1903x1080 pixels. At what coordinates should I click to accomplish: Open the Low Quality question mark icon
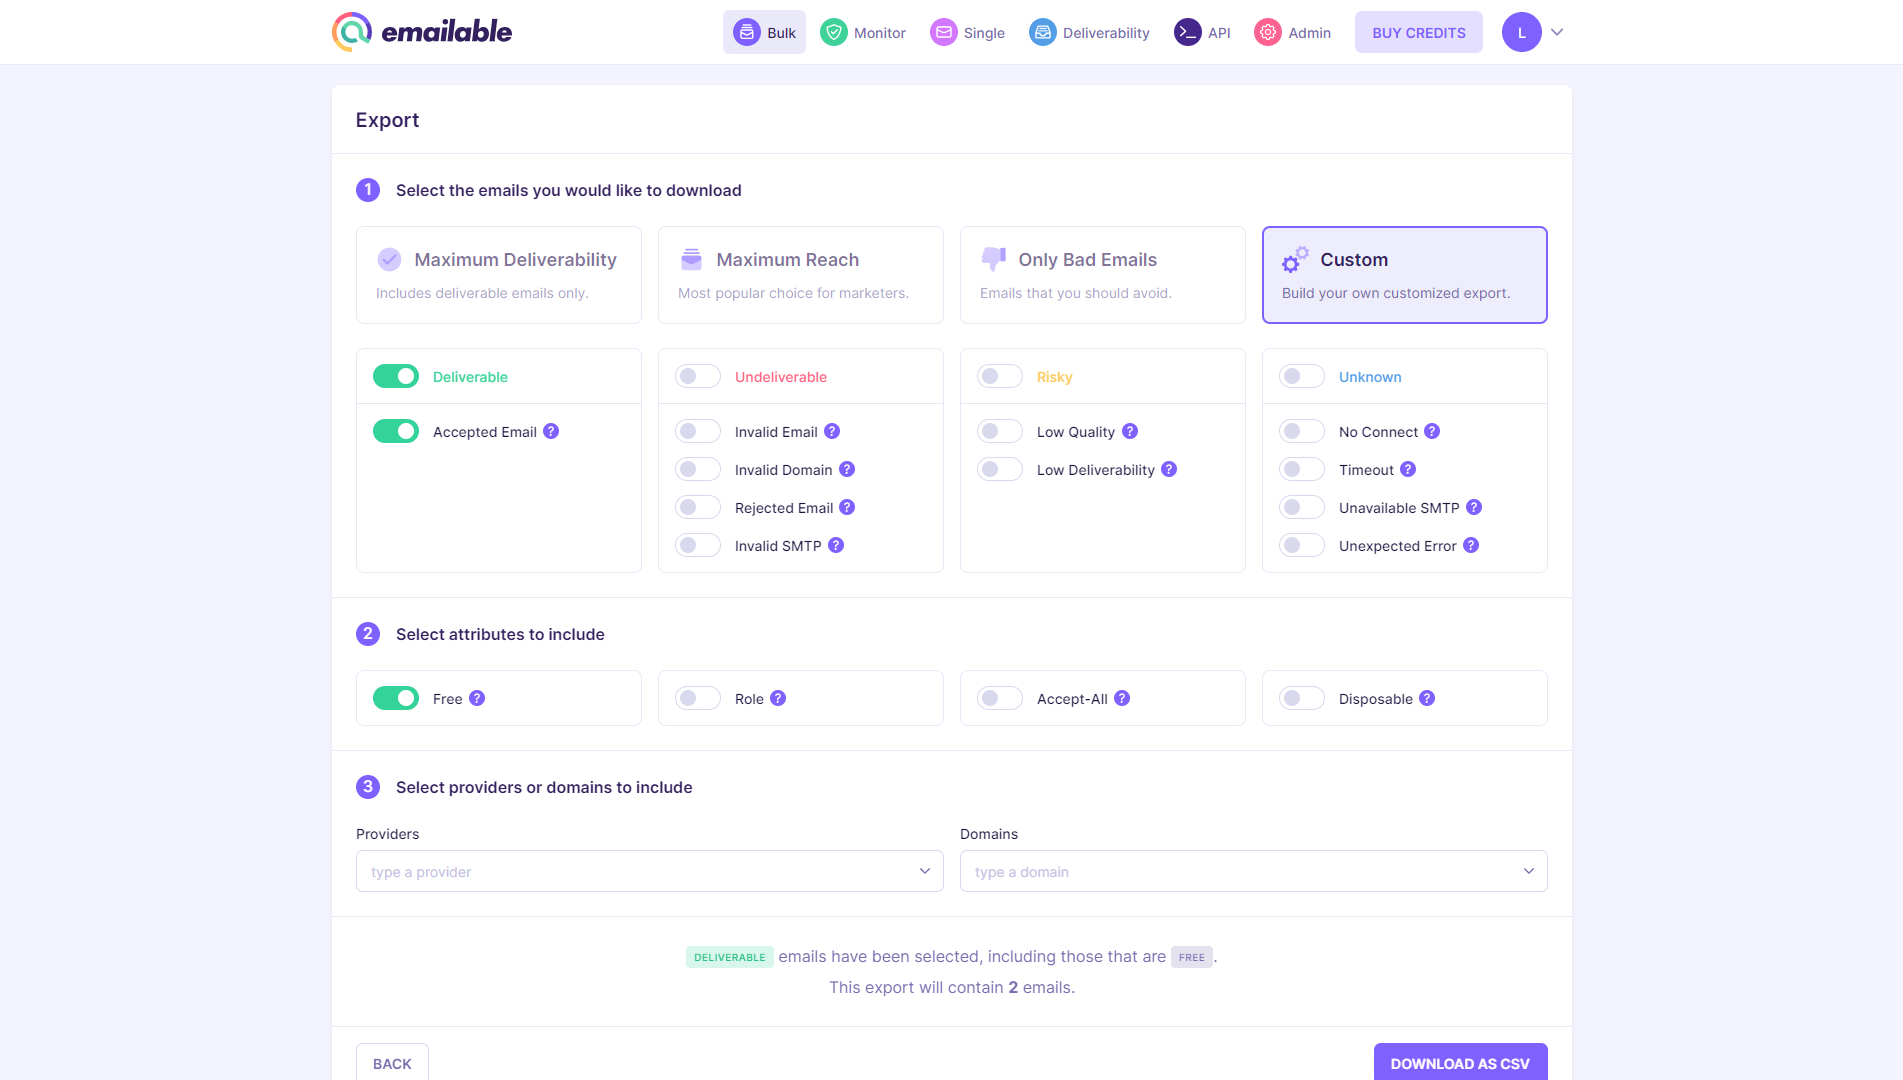1130,430
